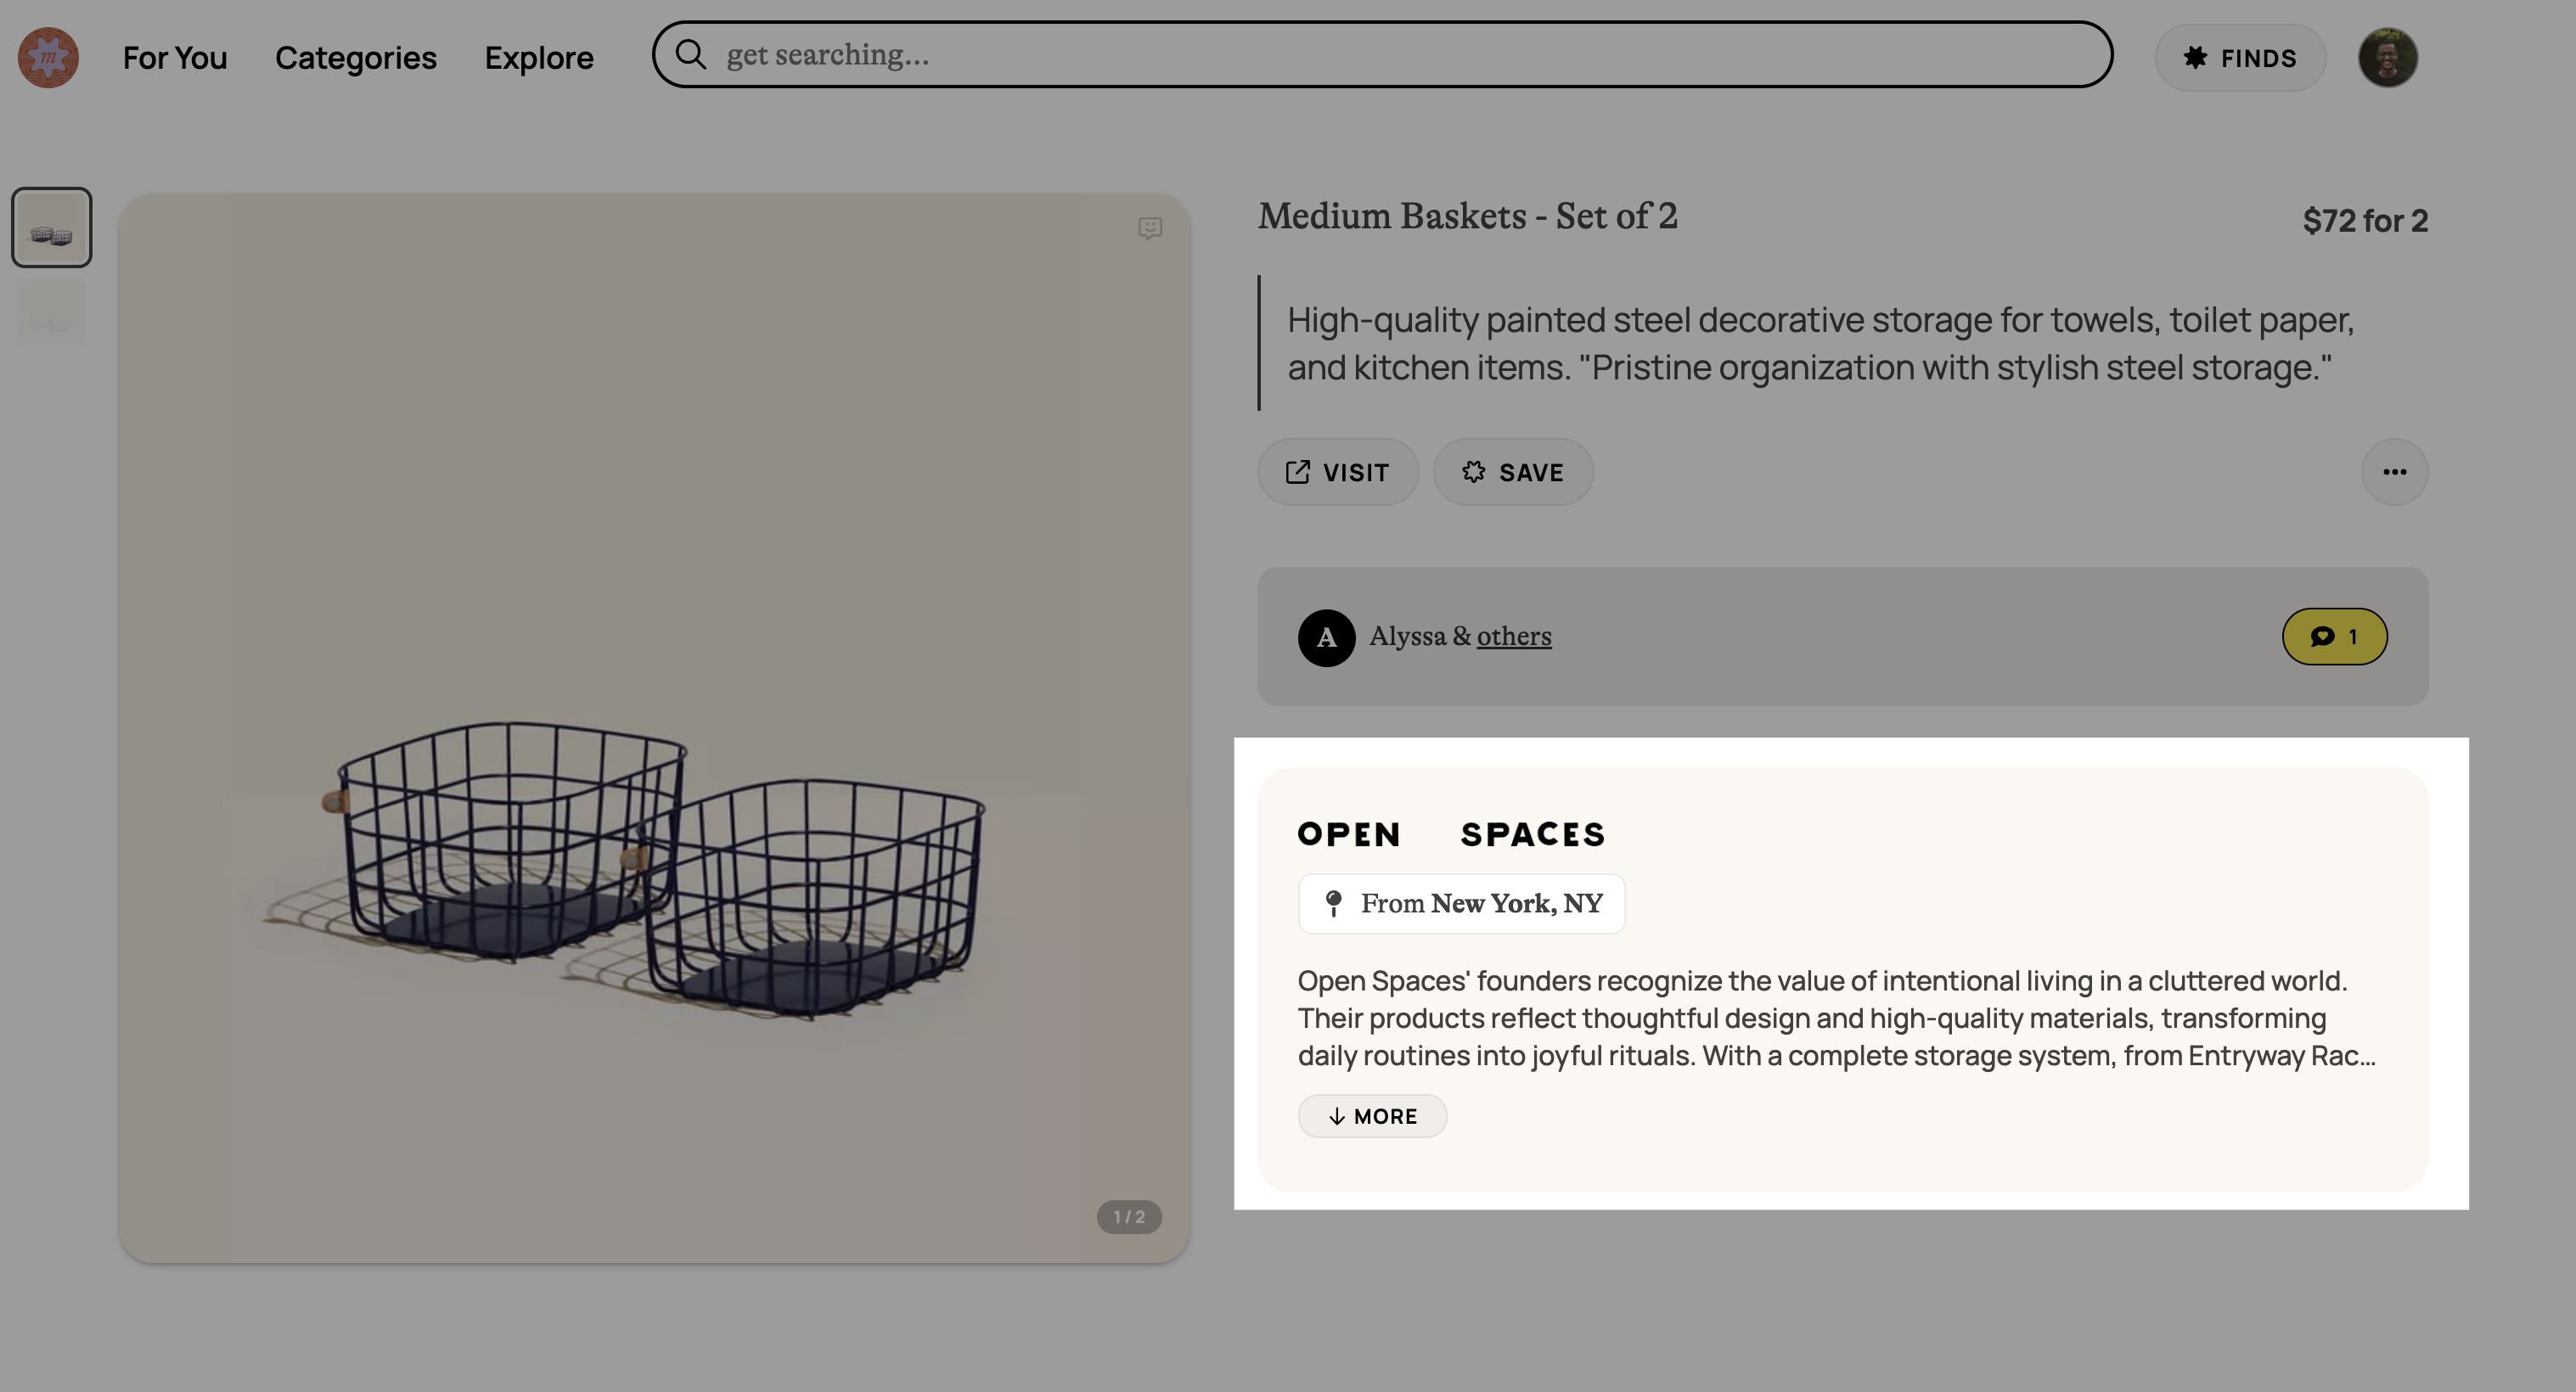Focus the "get searching" search field

1400,55
